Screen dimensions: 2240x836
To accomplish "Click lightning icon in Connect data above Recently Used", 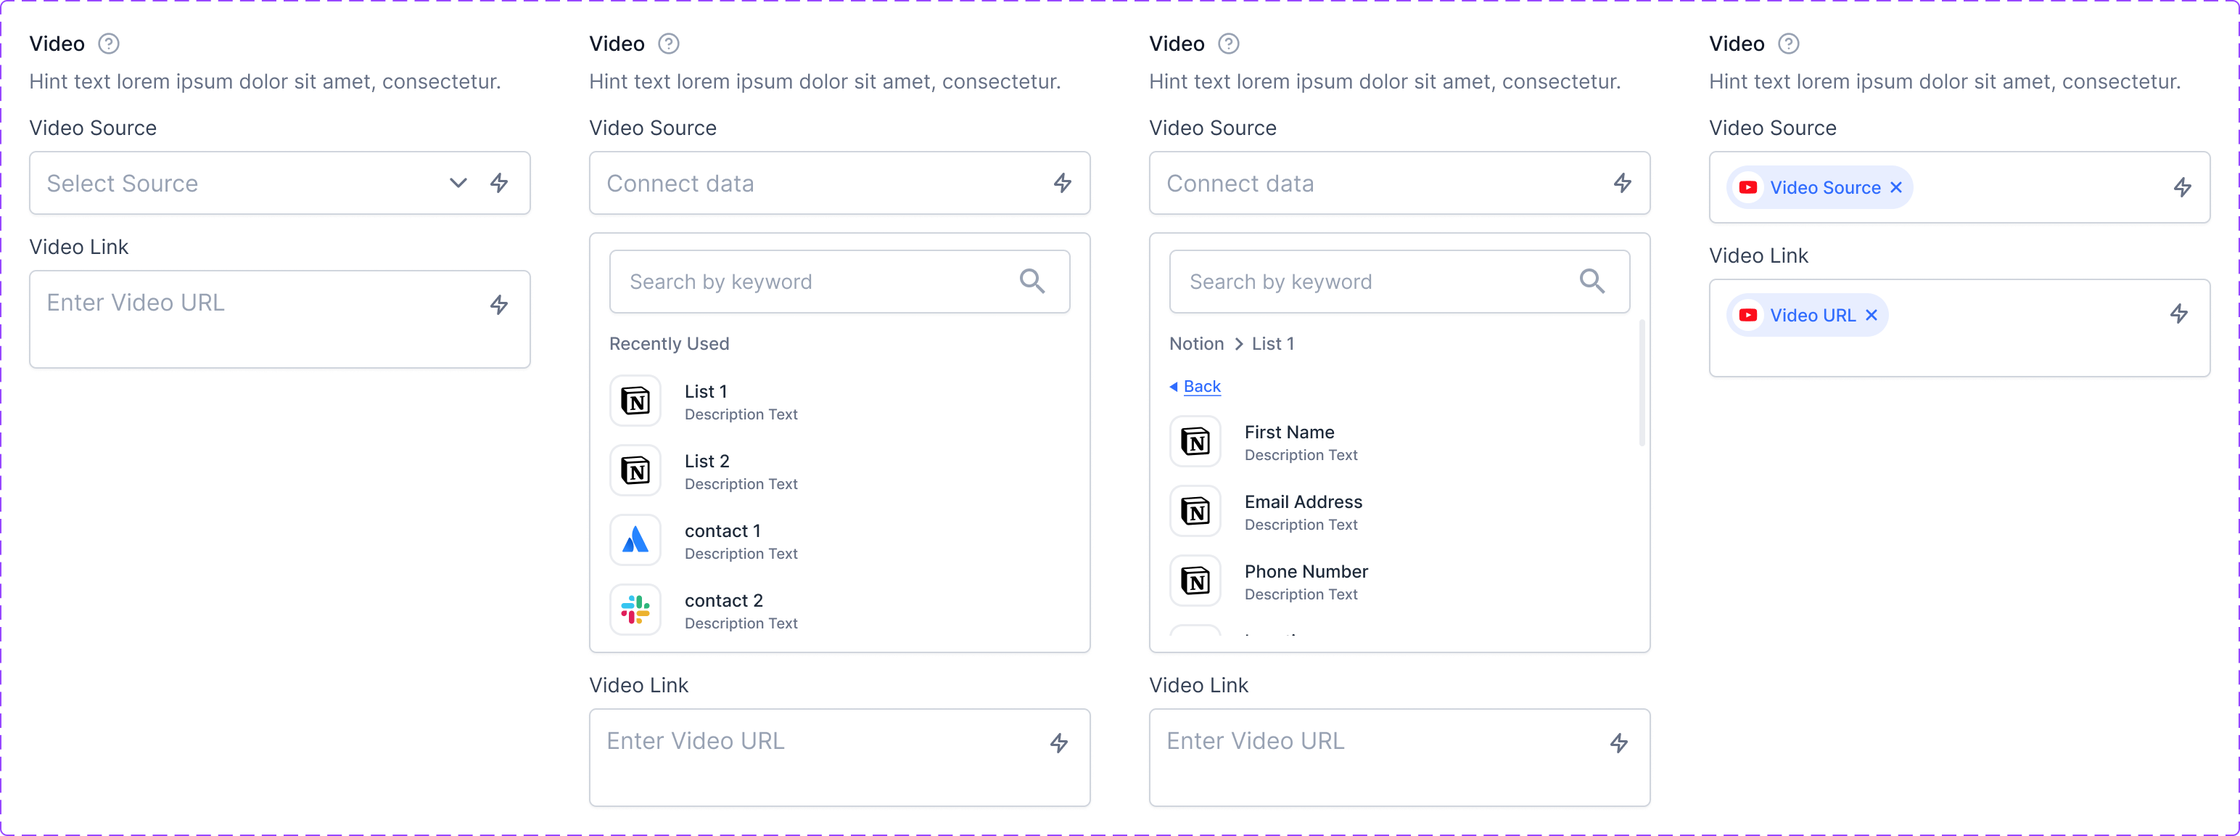I will tap(1062, 183).
